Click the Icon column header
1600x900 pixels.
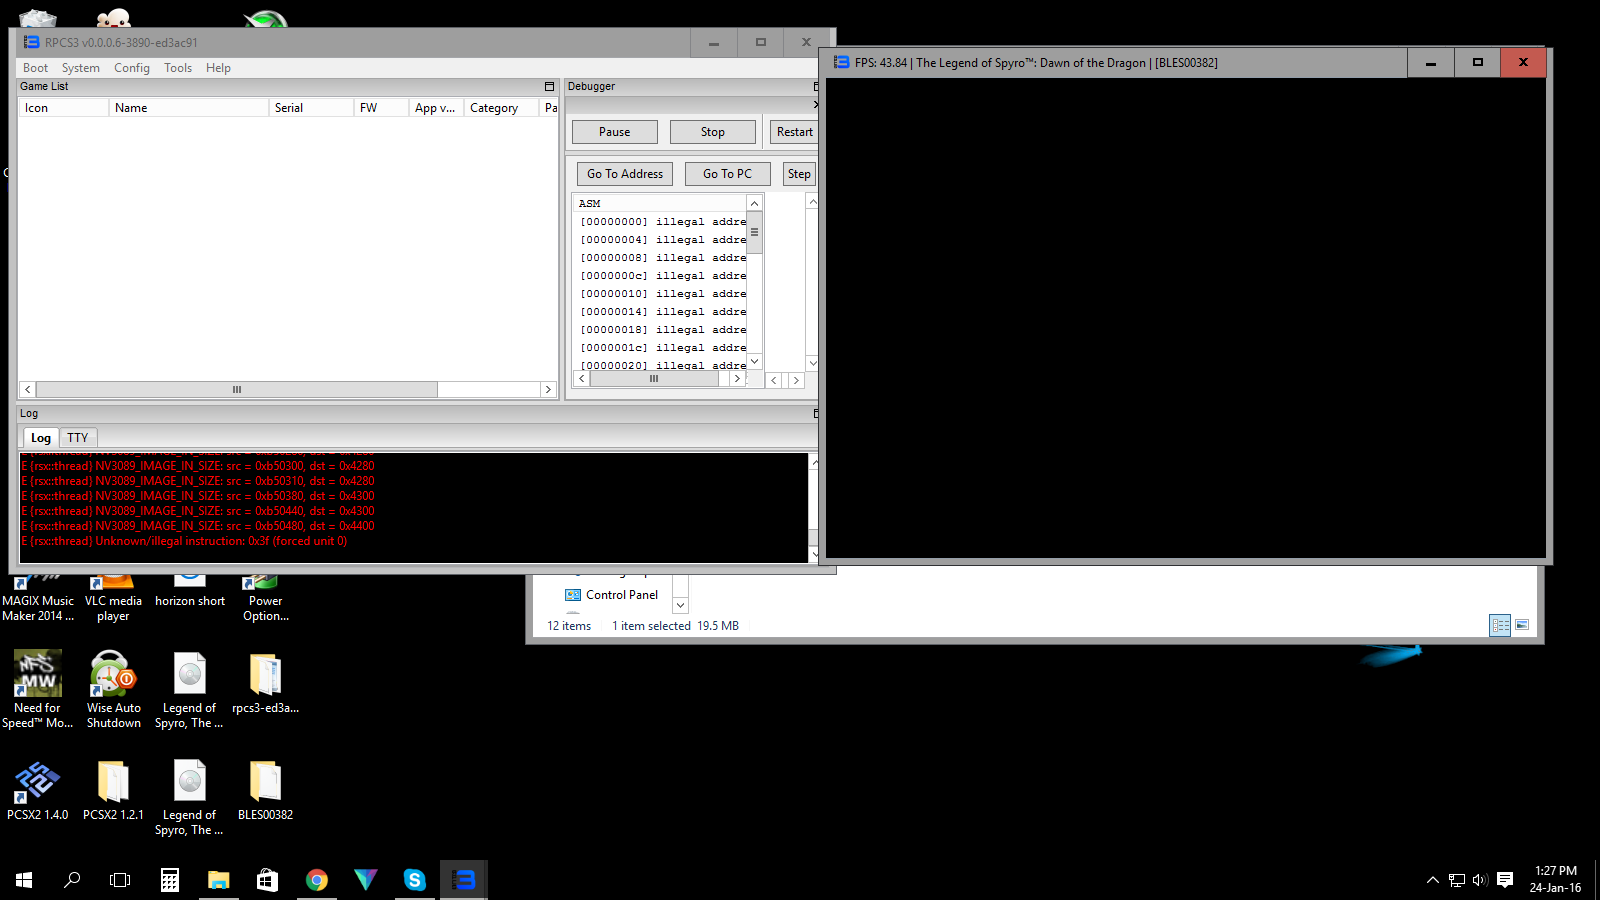tap(64, 108)
